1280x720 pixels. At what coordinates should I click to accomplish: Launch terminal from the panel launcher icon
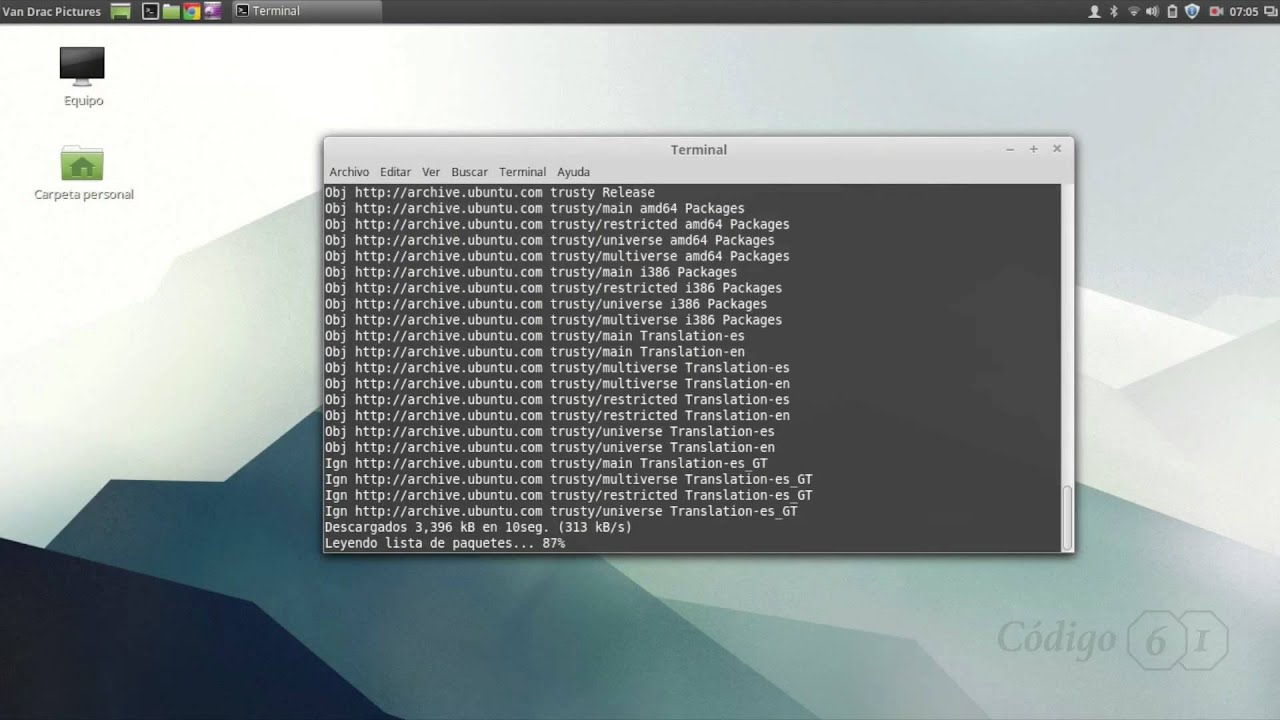[150, 11]
